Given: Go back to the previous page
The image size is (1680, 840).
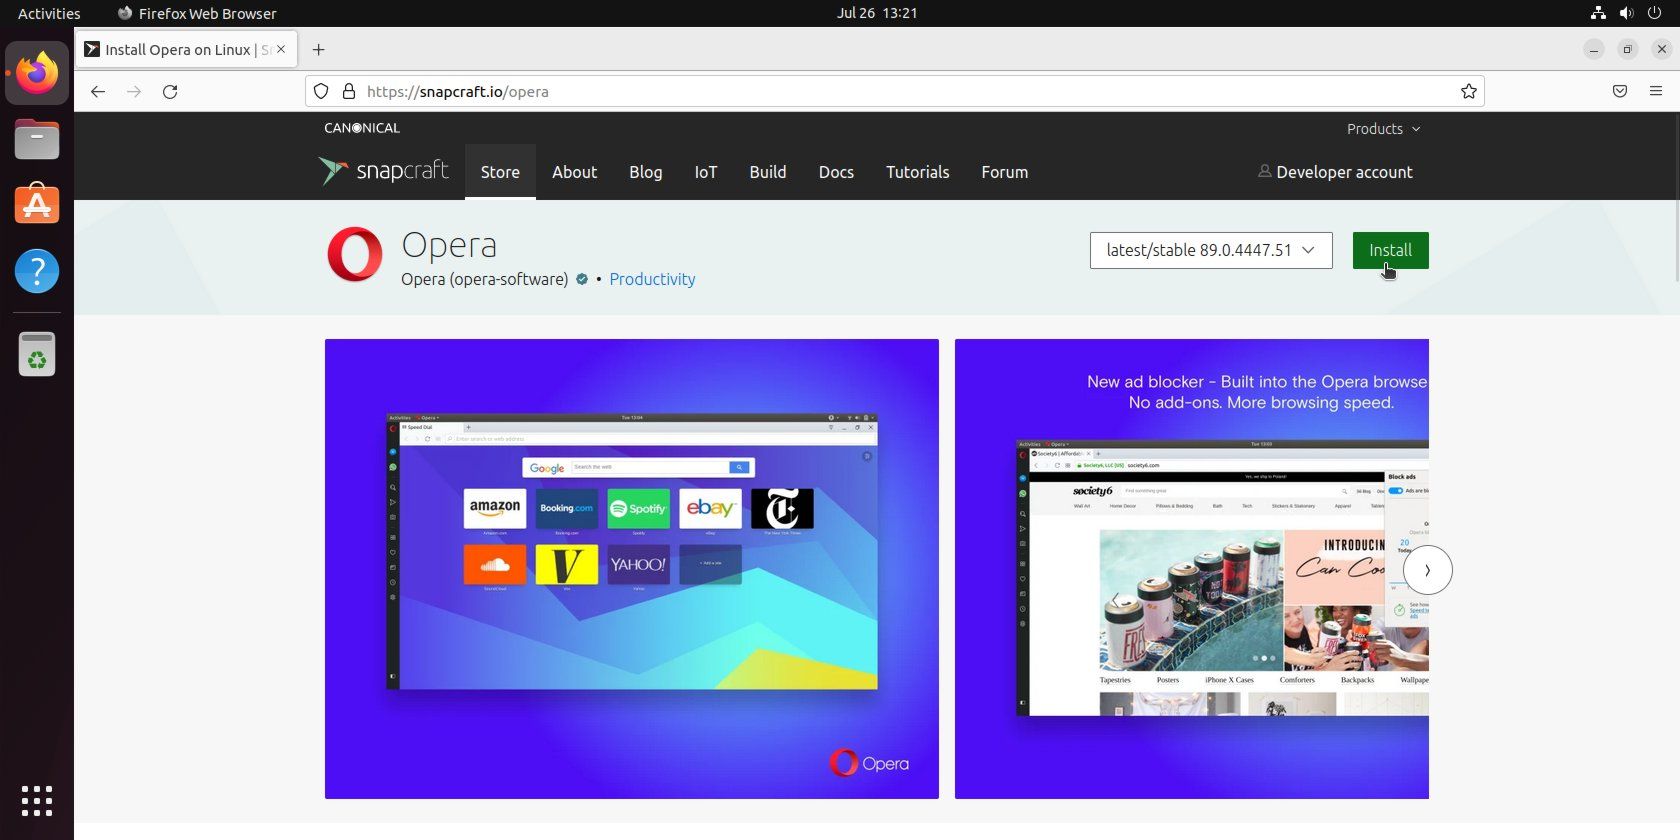Looking at the screenshot, I should [97, 91].
